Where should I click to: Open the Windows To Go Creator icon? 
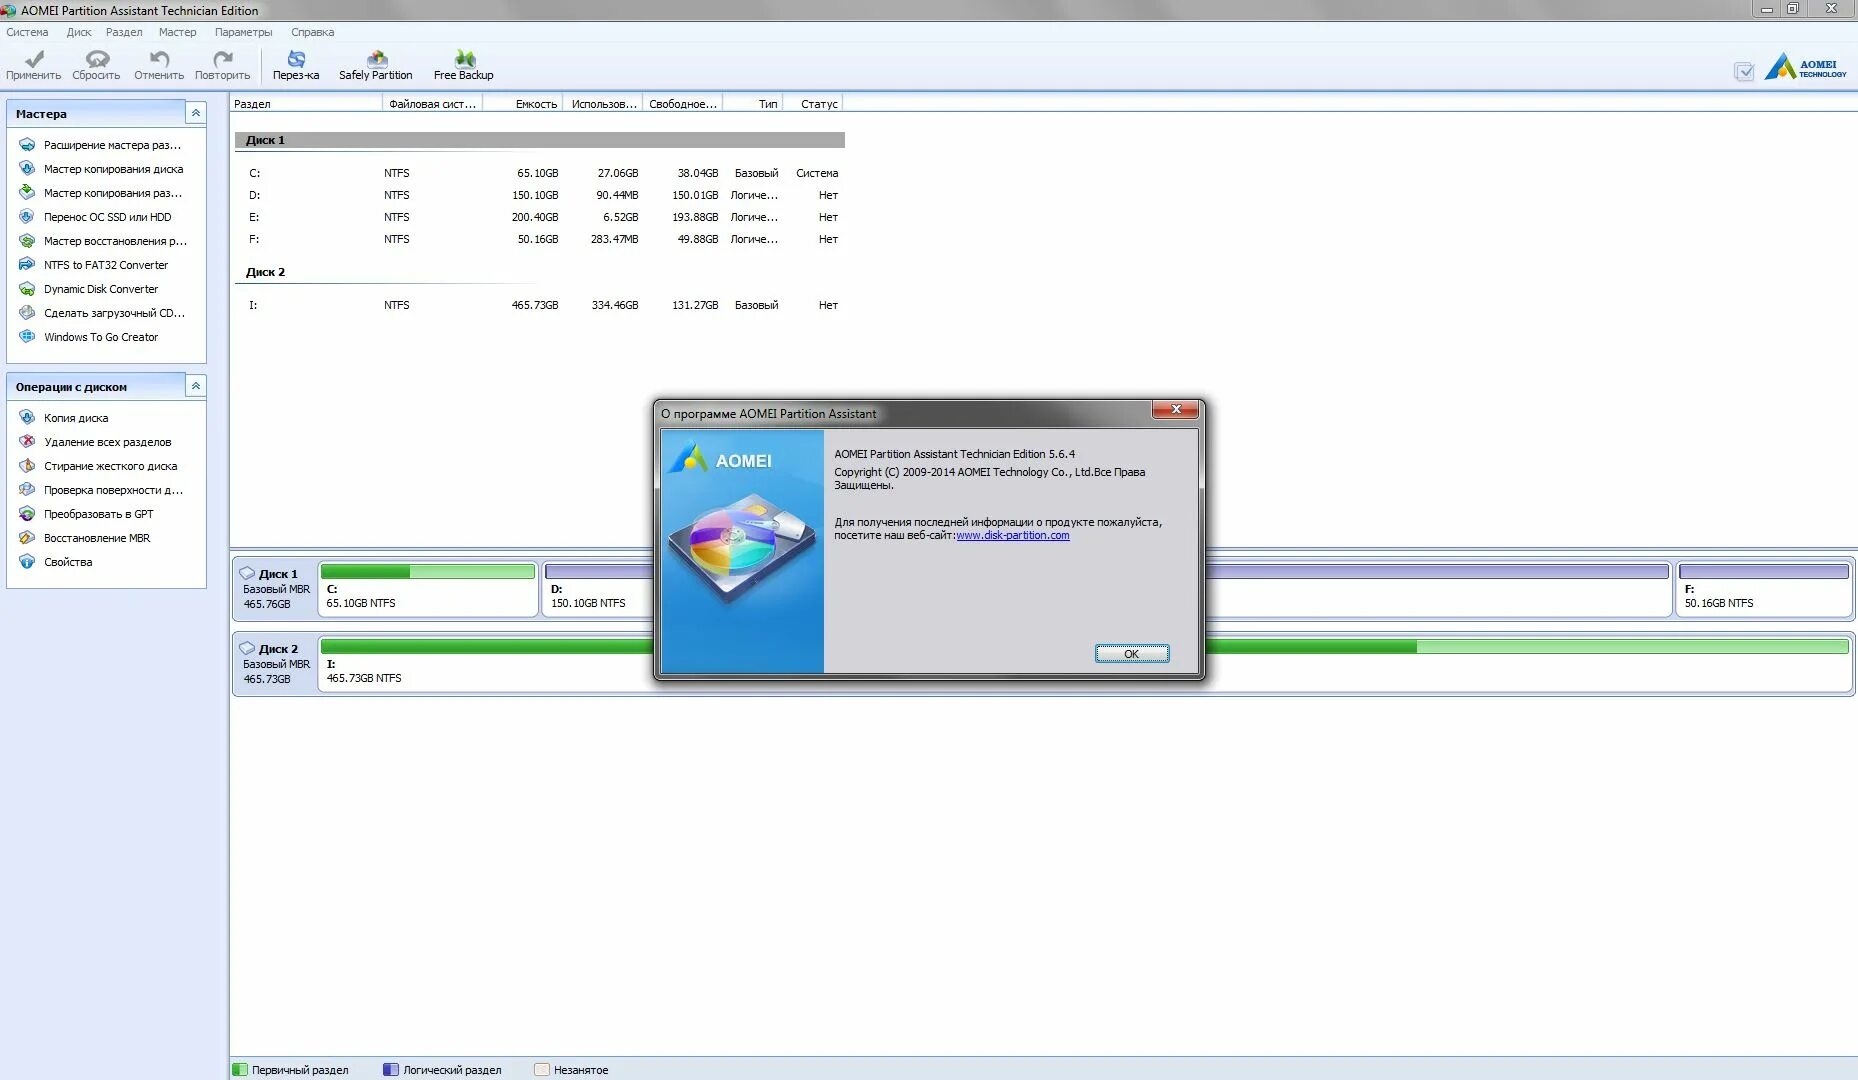(x=27, y=337)
